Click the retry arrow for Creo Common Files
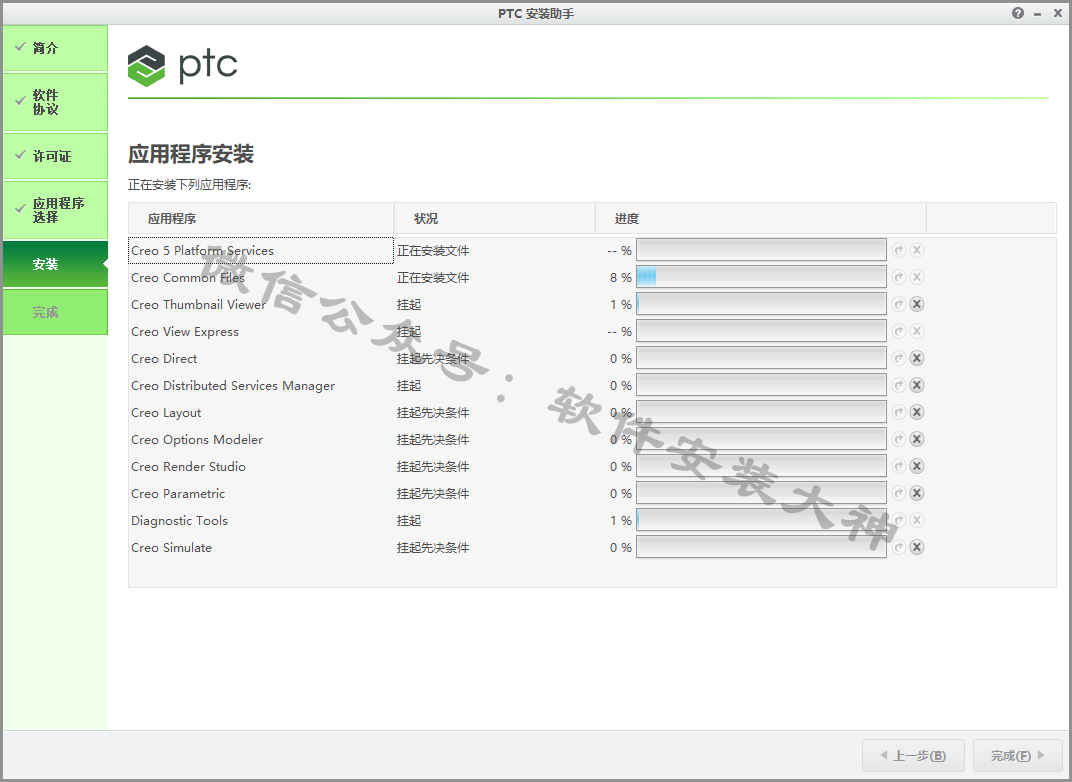Viewport: 1072px width, 782px height. 899,277
